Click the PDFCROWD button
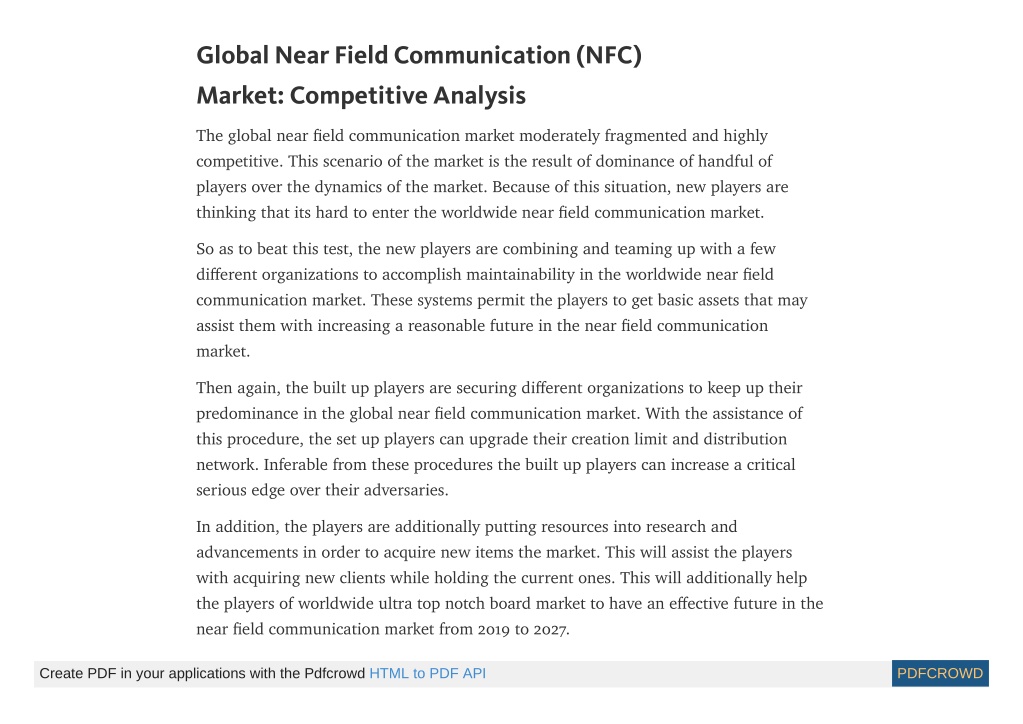 pos(939,674)
